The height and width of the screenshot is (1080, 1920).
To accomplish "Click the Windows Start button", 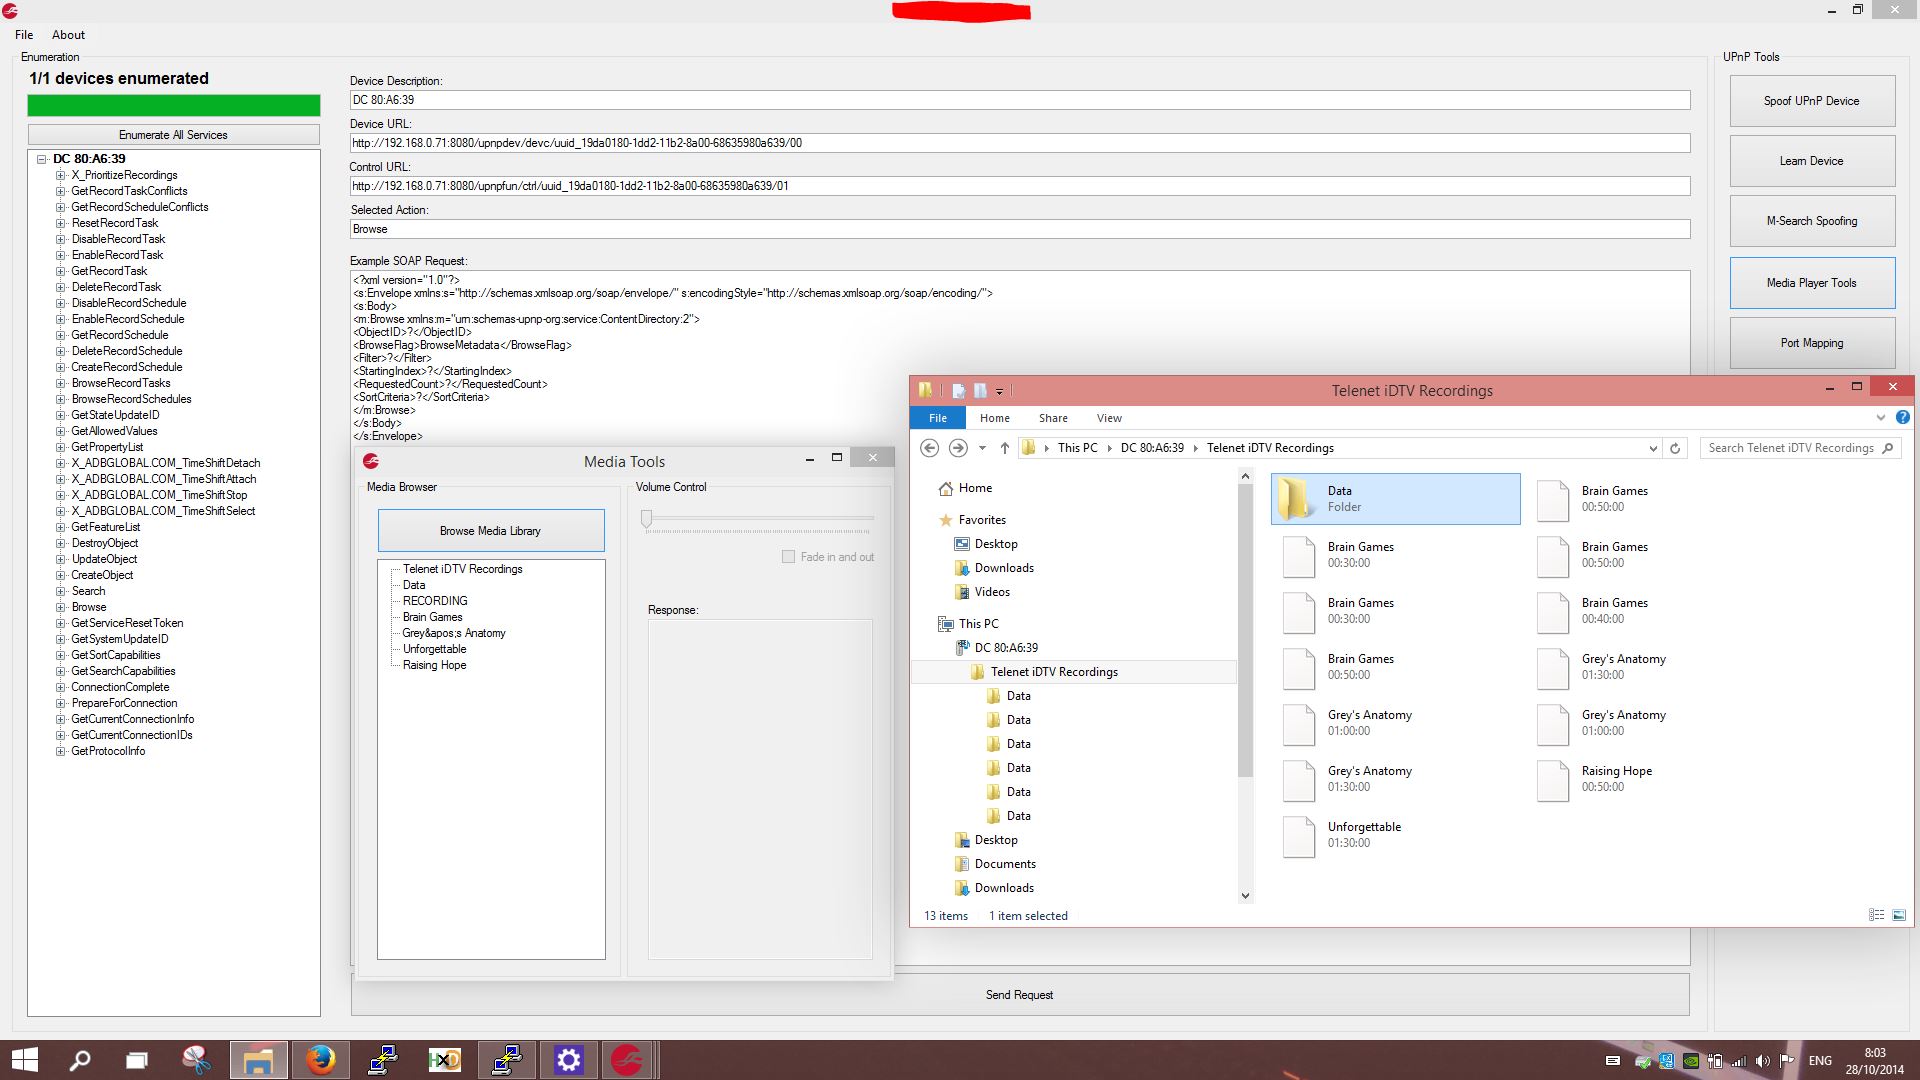I will (24, 1059).
